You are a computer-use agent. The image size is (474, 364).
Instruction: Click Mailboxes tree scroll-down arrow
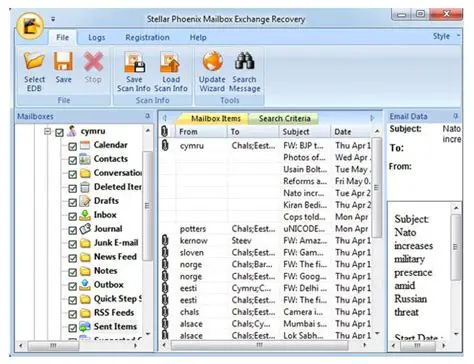point(148,333)
